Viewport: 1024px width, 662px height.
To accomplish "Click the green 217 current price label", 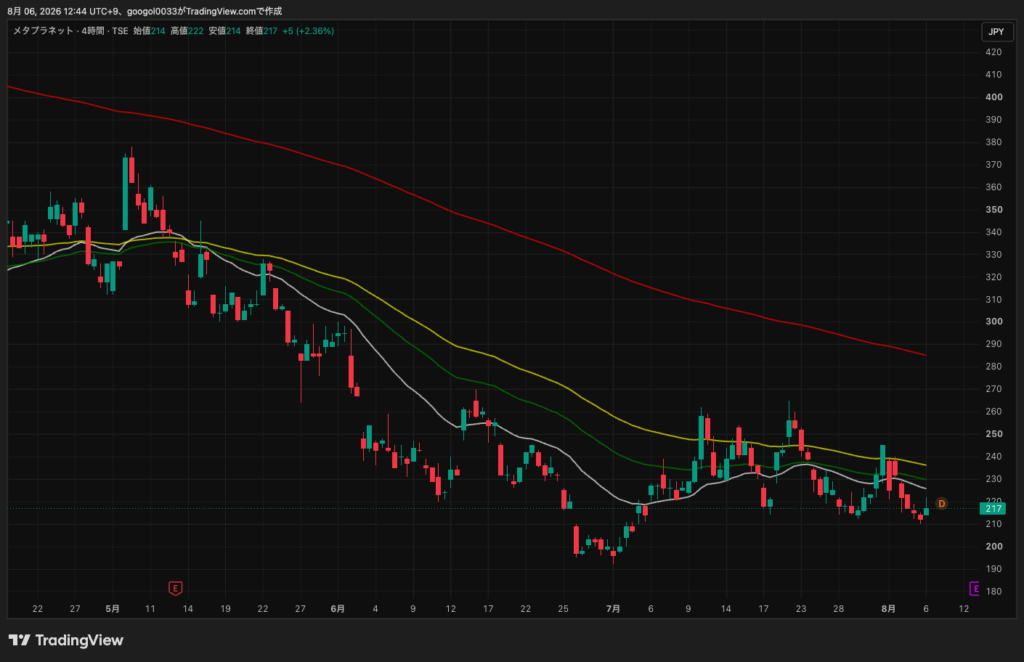I will click(993, 509).
